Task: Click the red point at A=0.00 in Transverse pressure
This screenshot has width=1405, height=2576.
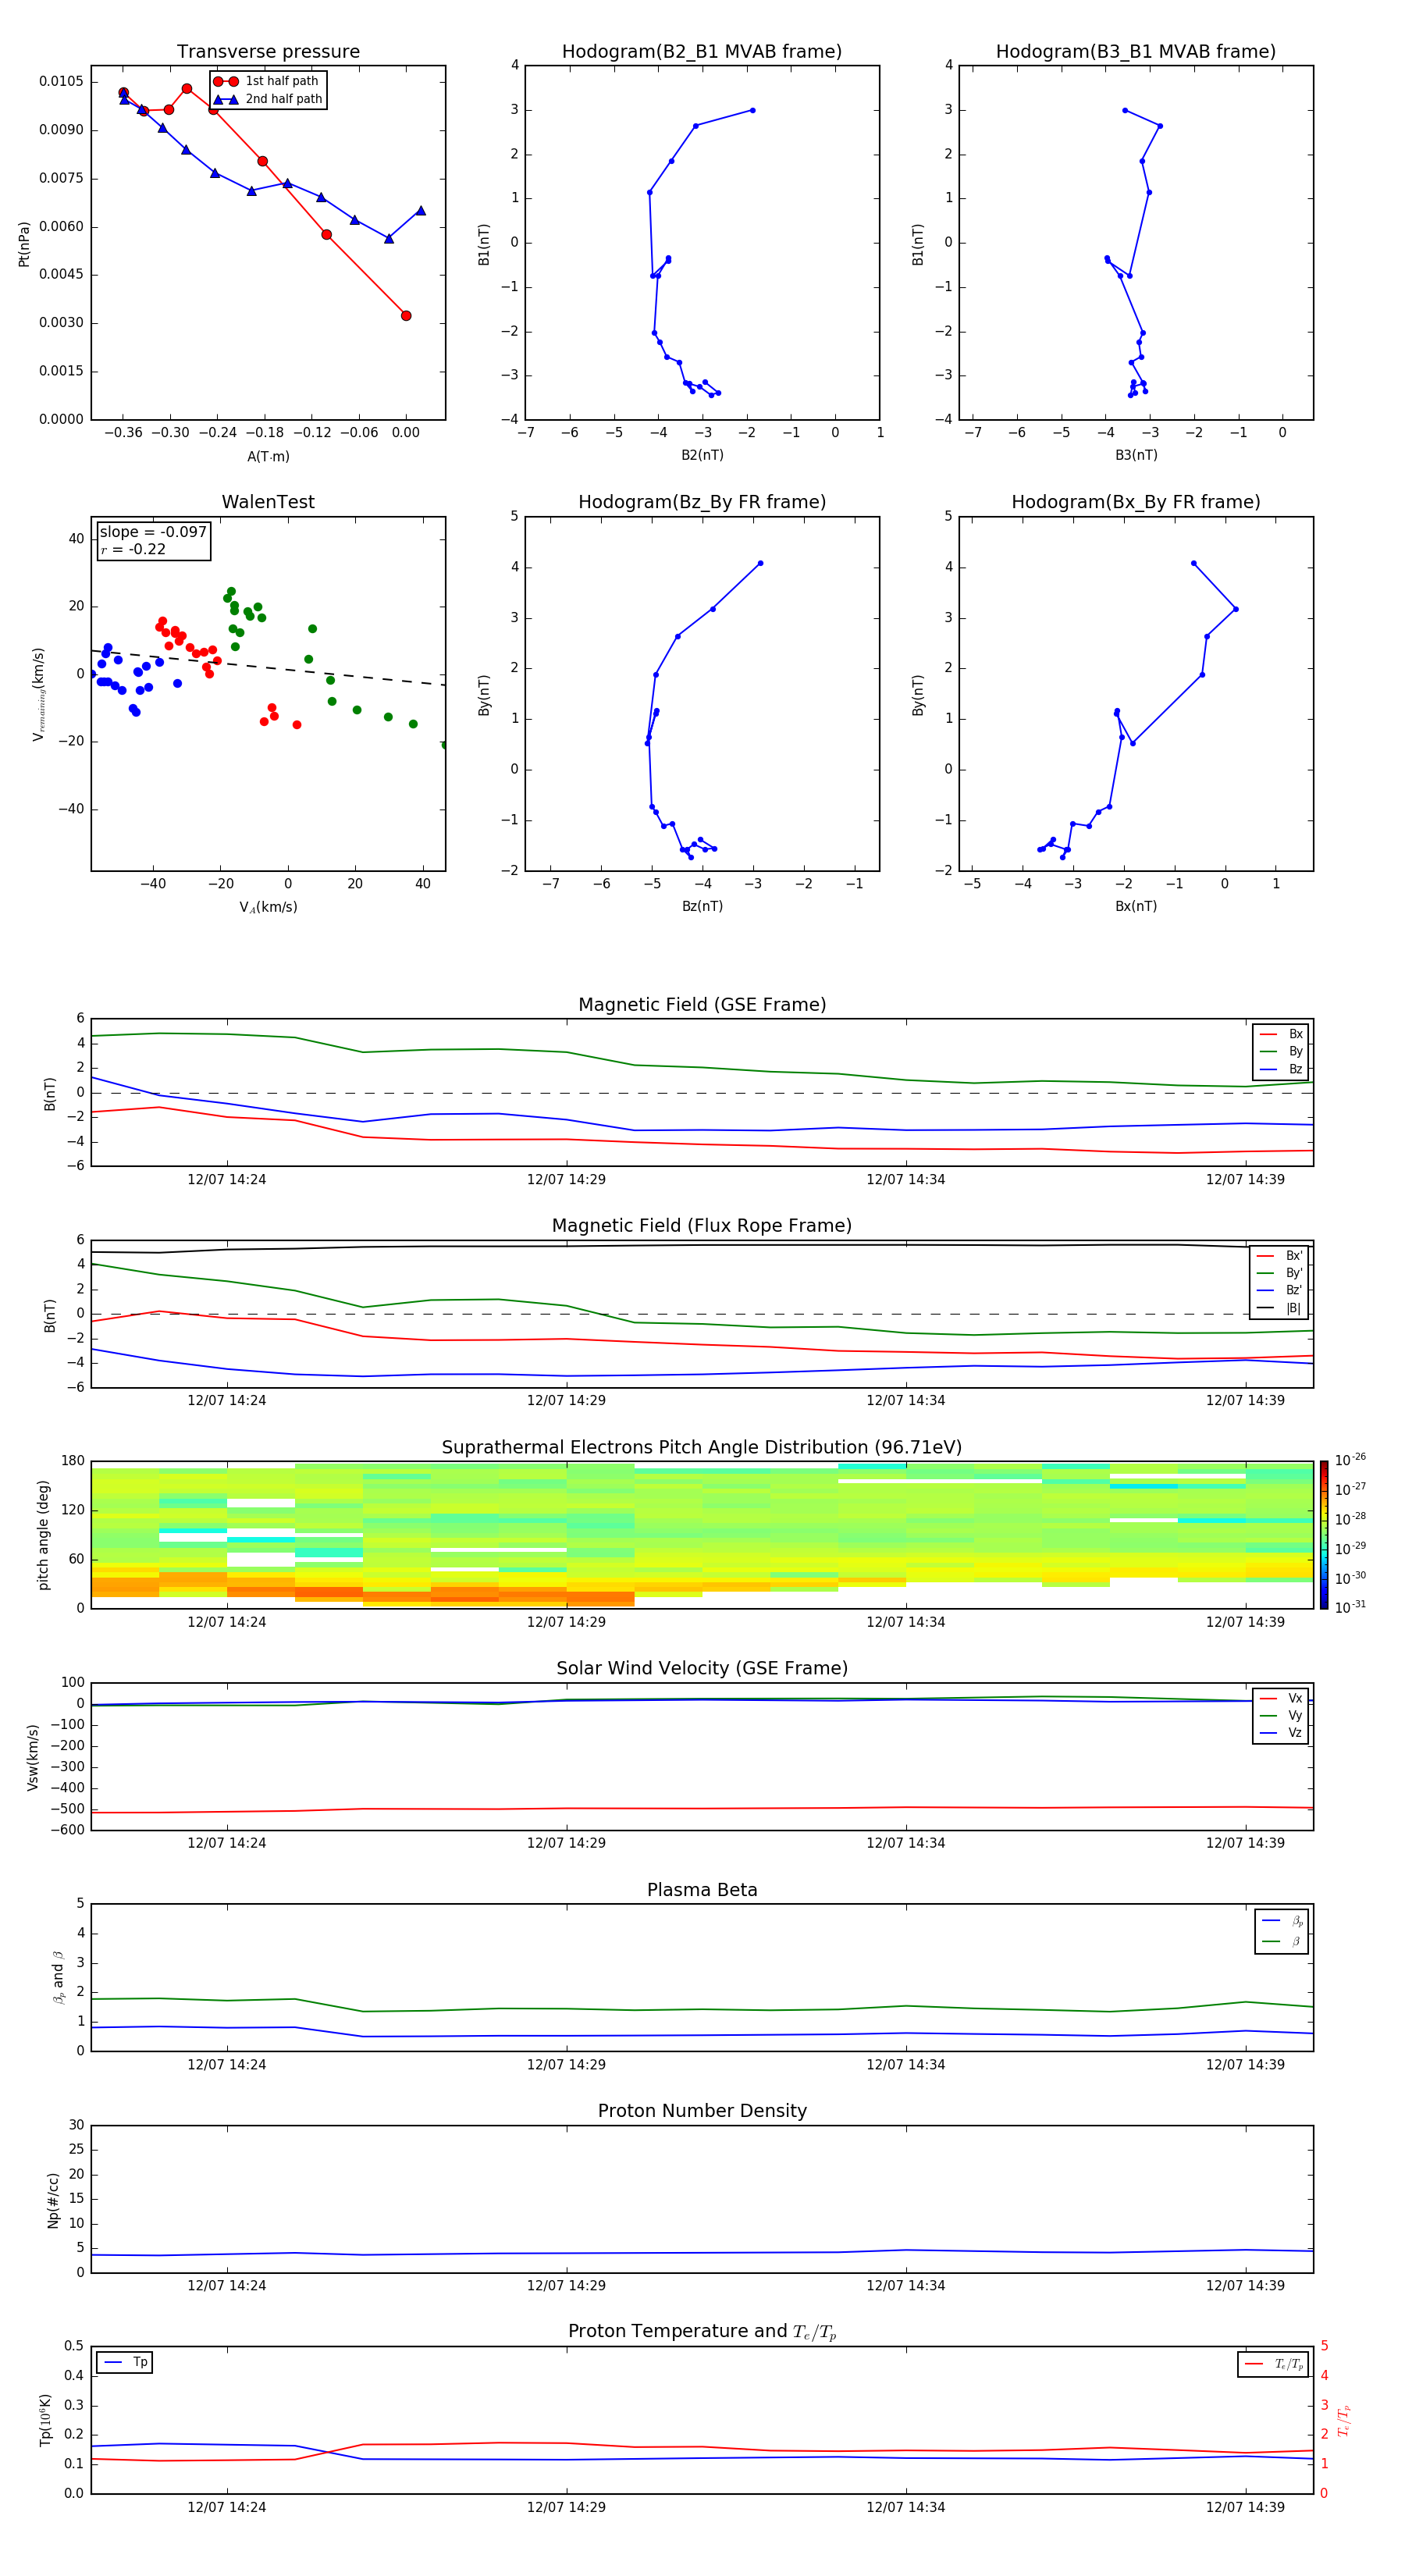Action: 406,316
